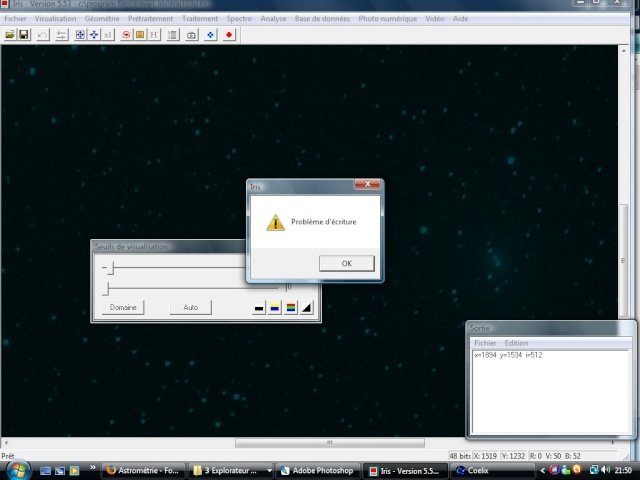Confirm the write error with OK
The width and height of the screenshot is (640, 480).
pyautogui.click(x=347, y=263)
